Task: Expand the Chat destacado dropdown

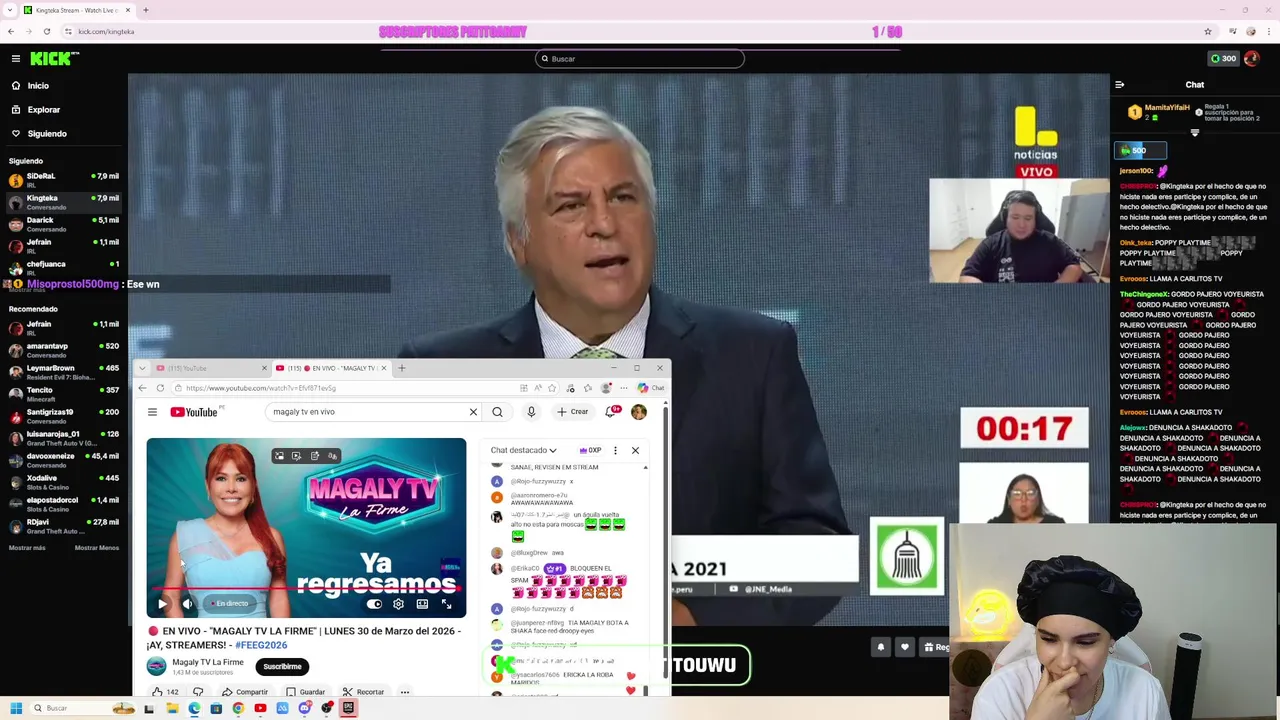Action: click(523, 450)
